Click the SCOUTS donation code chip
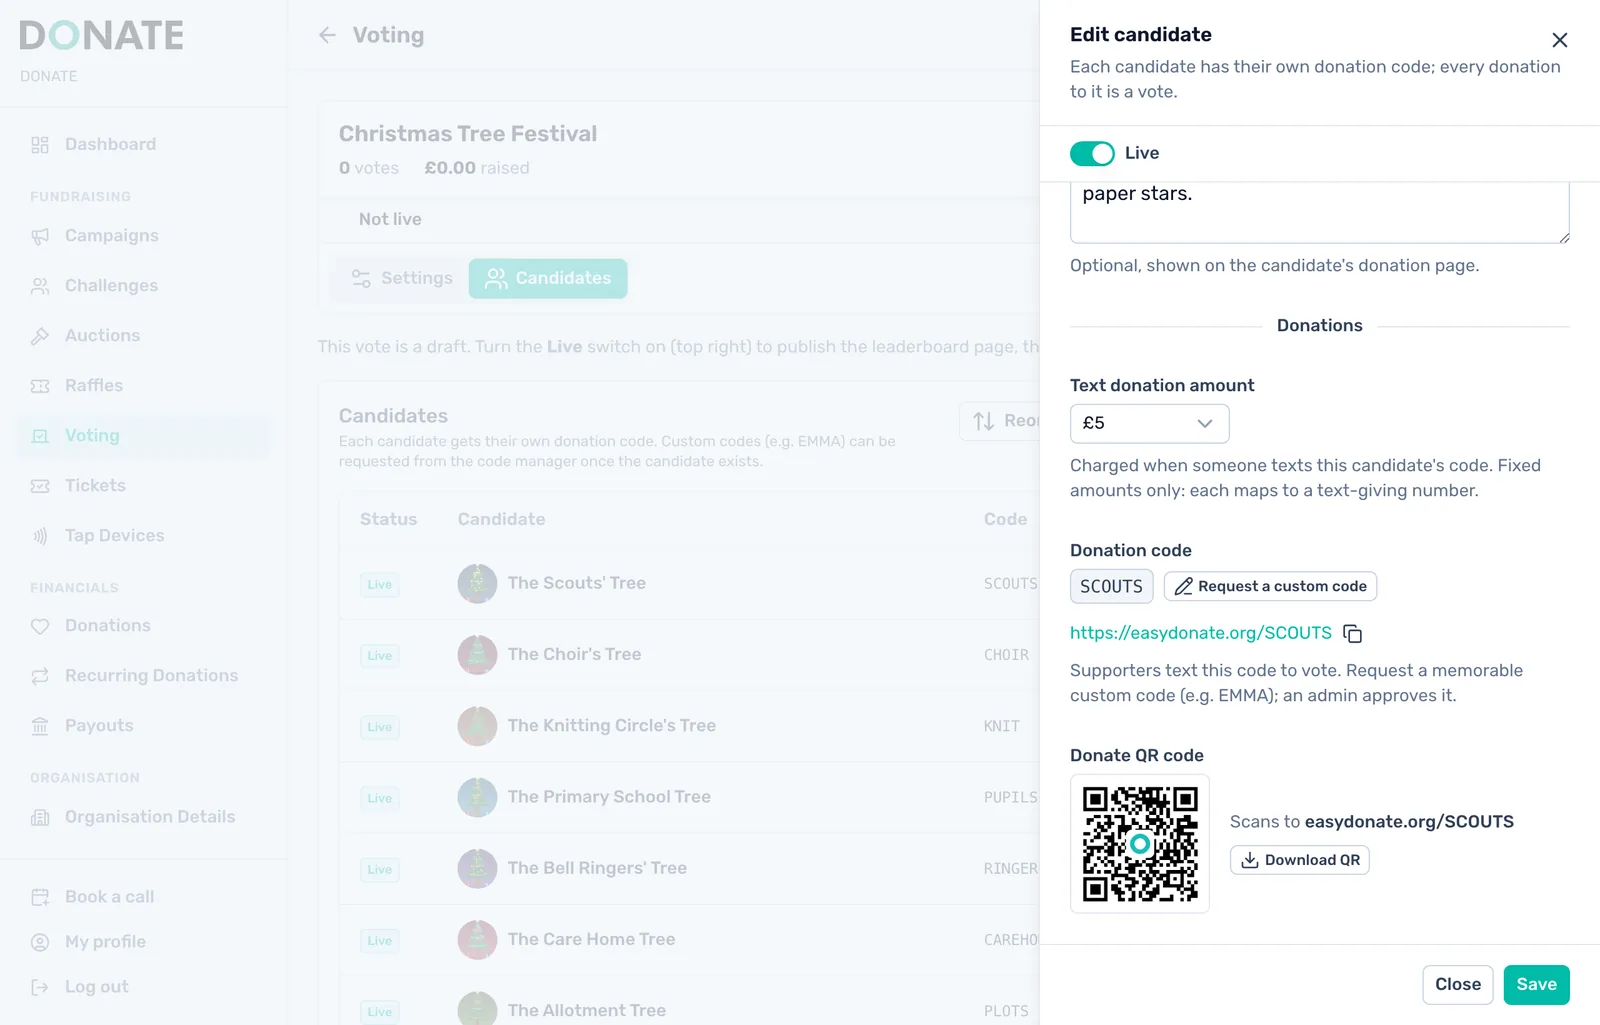Image resolution: width=1600 pixels, height=1025 pixels. [1111, 586]
